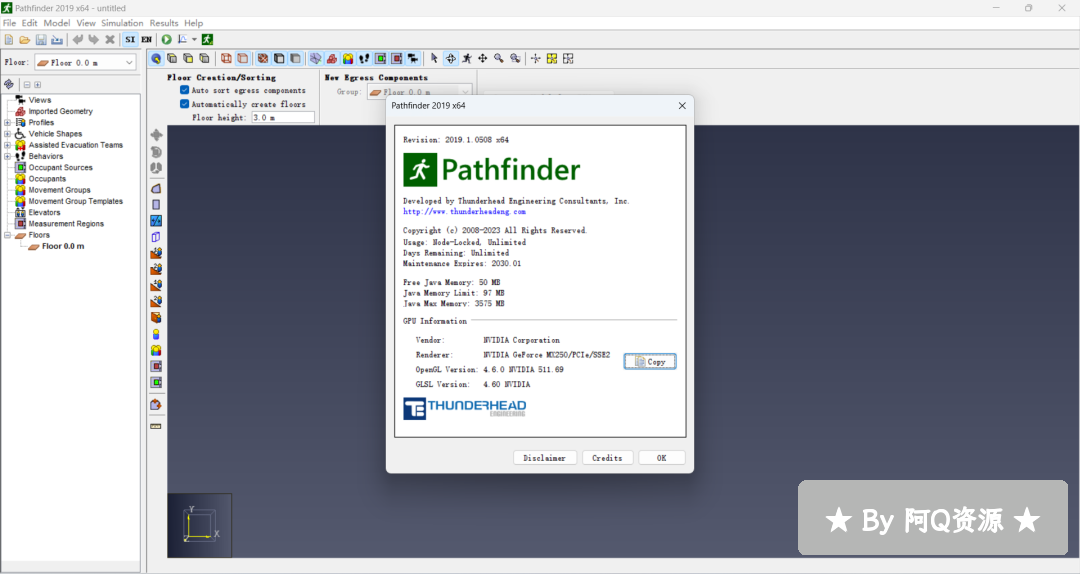Screen dimensions: 1080x574
Task: Toggle Automatically create floors checkbox
Action: [184, 103]
